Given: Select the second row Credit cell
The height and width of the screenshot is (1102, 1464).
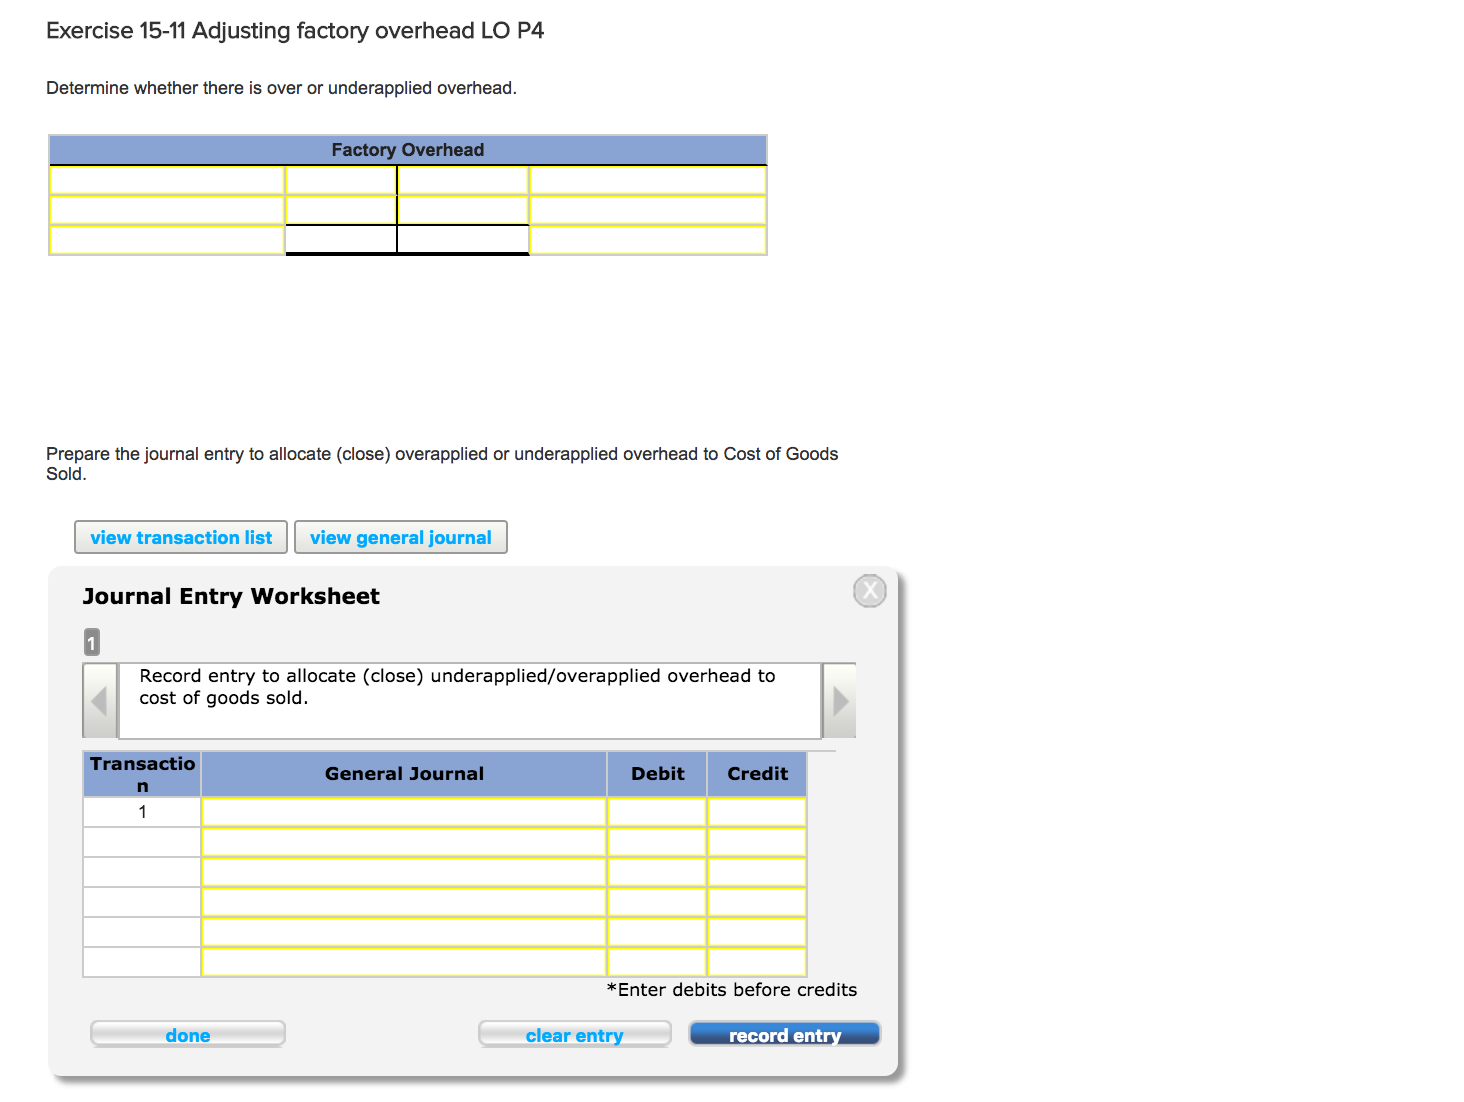Looking at the screenshot, I should [756, 842].
